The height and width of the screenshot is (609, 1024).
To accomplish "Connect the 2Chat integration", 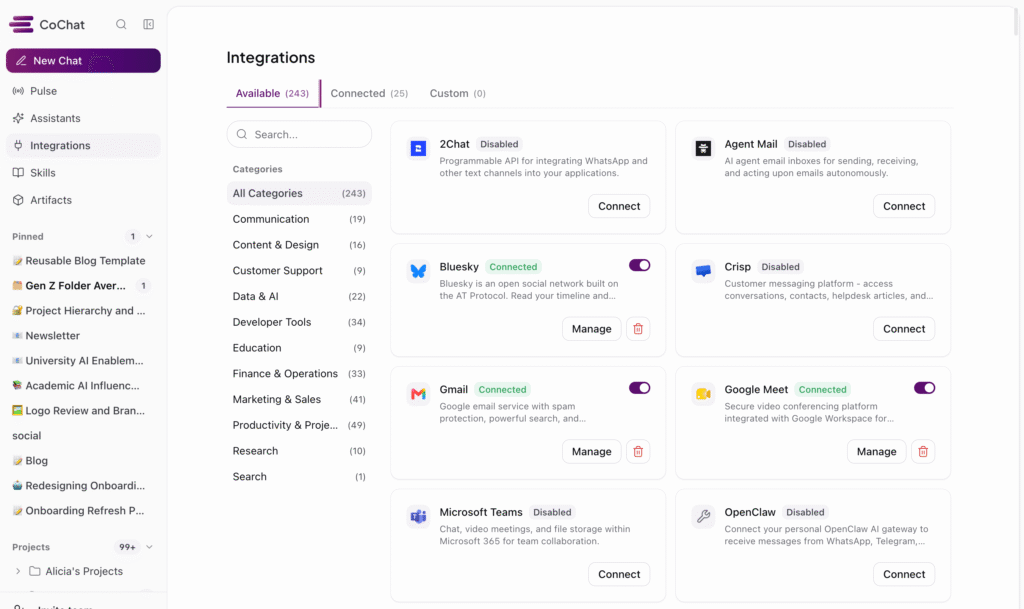I will 618,206.
